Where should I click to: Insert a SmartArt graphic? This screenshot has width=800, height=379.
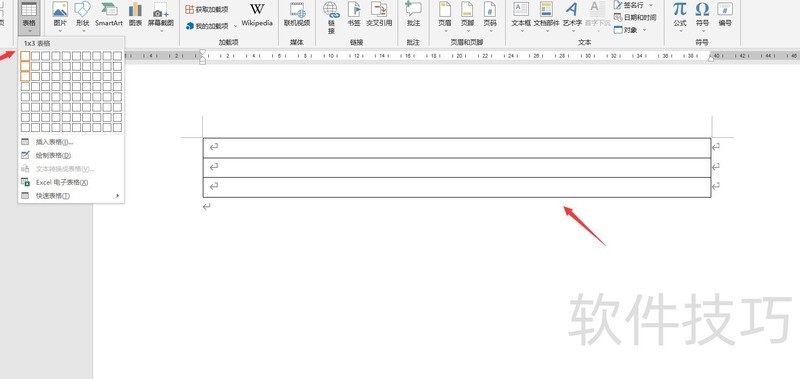click(109, 15)
